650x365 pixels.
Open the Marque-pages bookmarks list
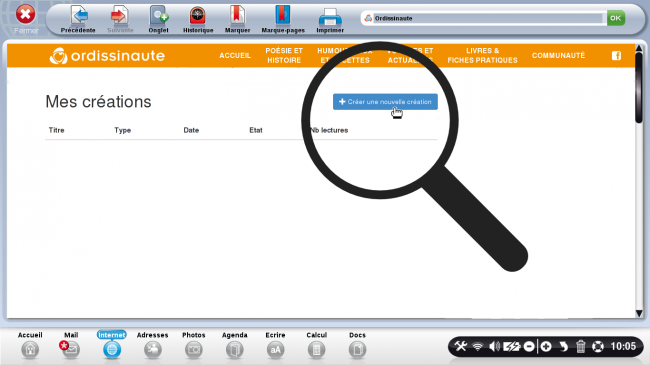[283, 16]
